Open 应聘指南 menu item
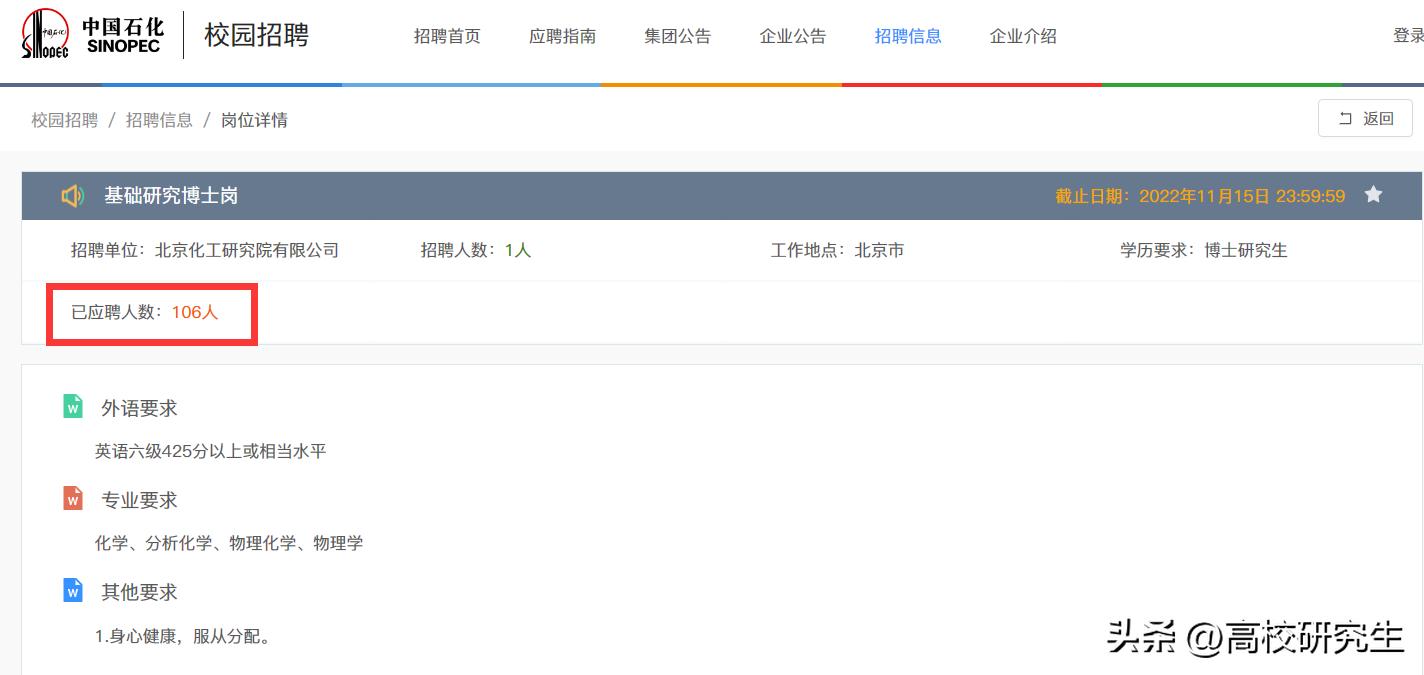The width and height of the screenshot is (1424, 675). [x=562, y=36]
